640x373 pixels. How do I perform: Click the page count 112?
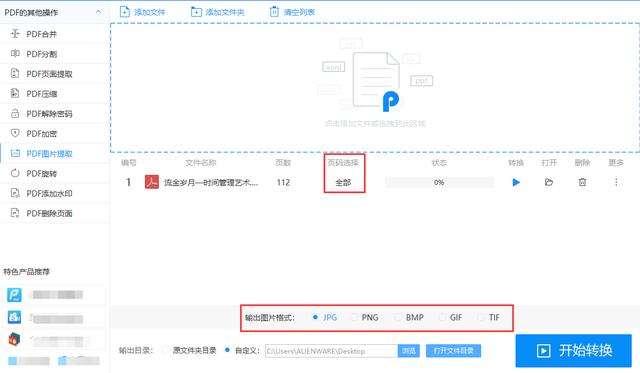pos(283,182)
